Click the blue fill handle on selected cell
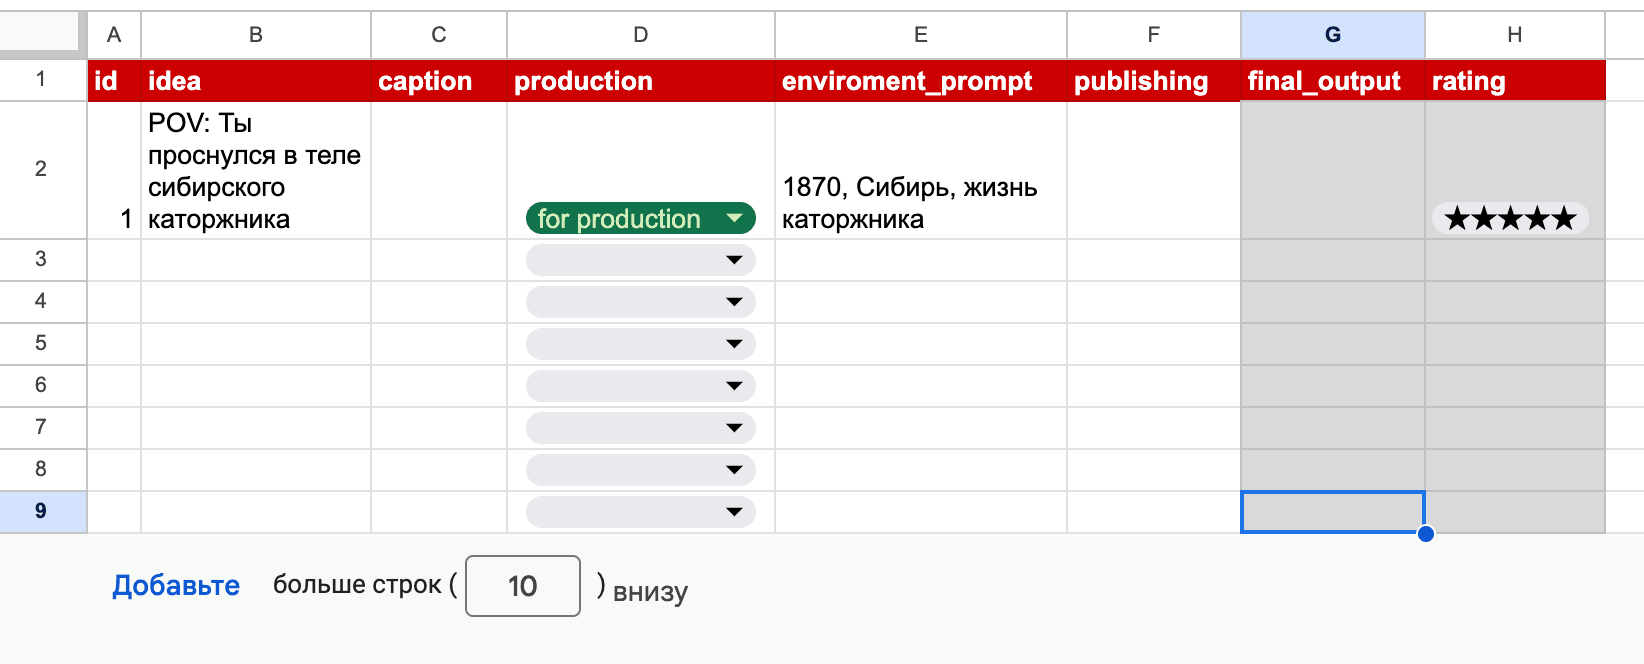The image size is (1644, 664). point(1426,533)
